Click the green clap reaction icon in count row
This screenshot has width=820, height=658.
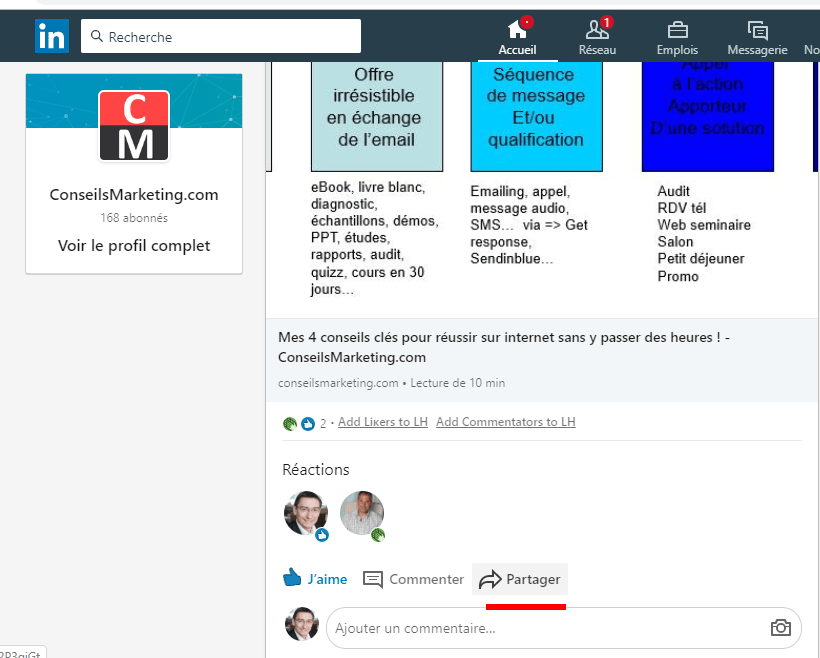290,424
